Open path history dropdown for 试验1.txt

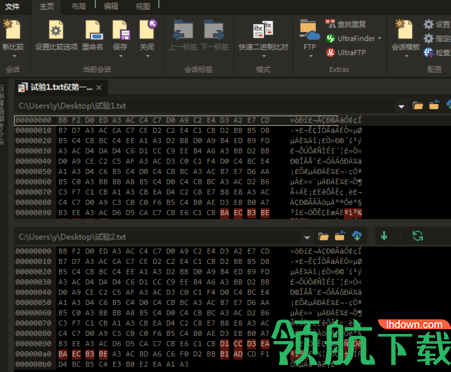point(401,107)
